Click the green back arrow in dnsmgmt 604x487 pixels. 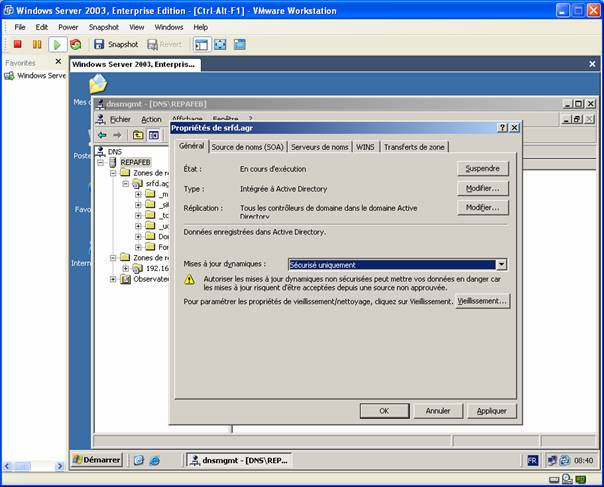tap(102, 135)
